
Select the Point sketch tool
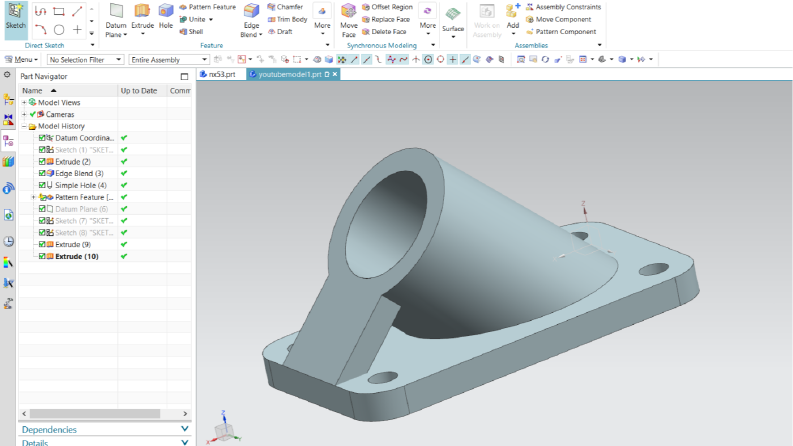point(77,30)
